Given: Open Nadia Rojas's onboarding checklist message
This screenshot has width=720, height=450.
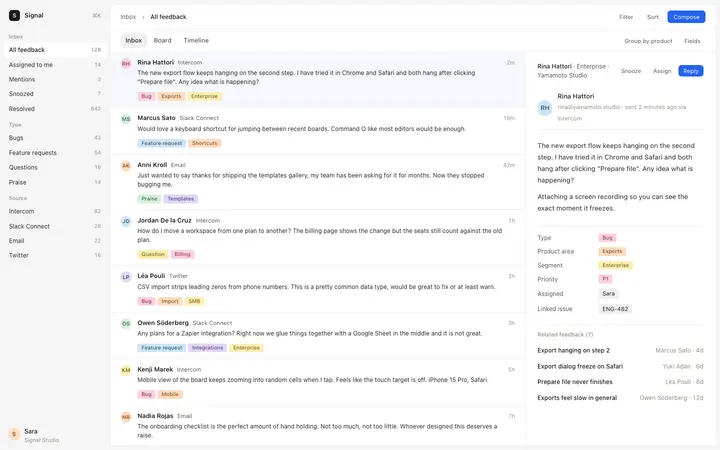Looking at the screenshot, I should 318,427.
